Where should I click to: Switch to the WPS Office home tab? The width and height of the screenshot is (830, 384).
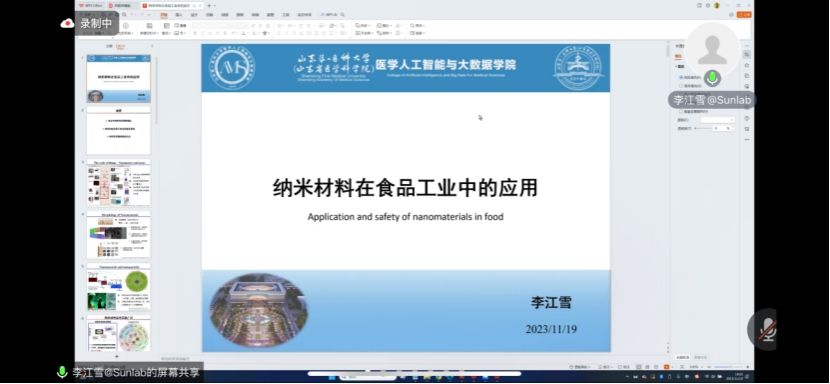(x=90, y=5)
